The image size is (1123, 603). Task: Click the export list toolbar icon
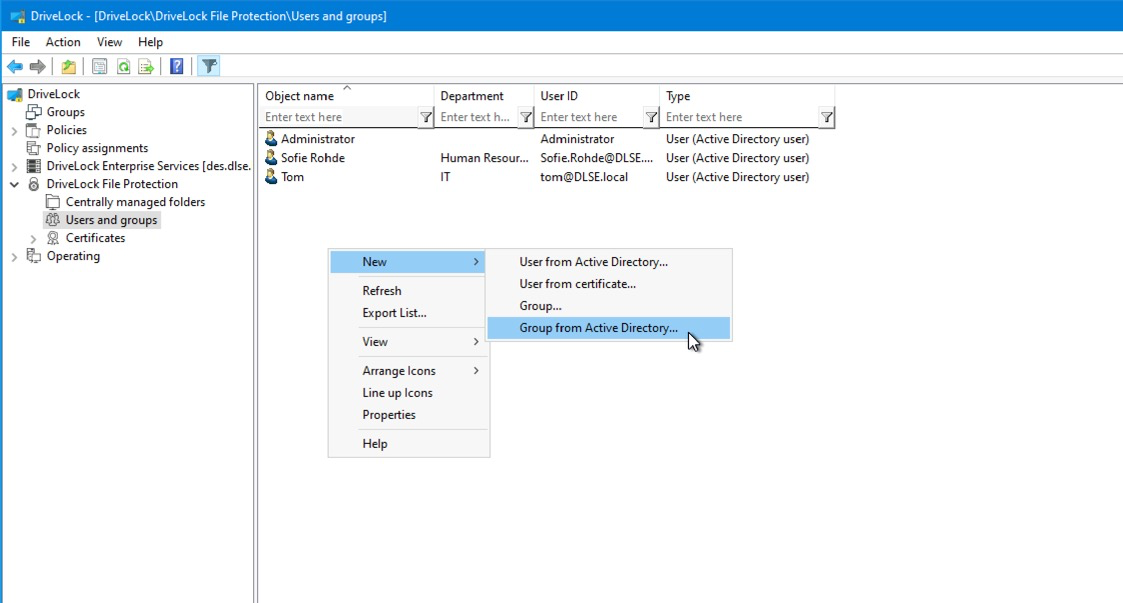pyautogui.click(x=146, y=67)
